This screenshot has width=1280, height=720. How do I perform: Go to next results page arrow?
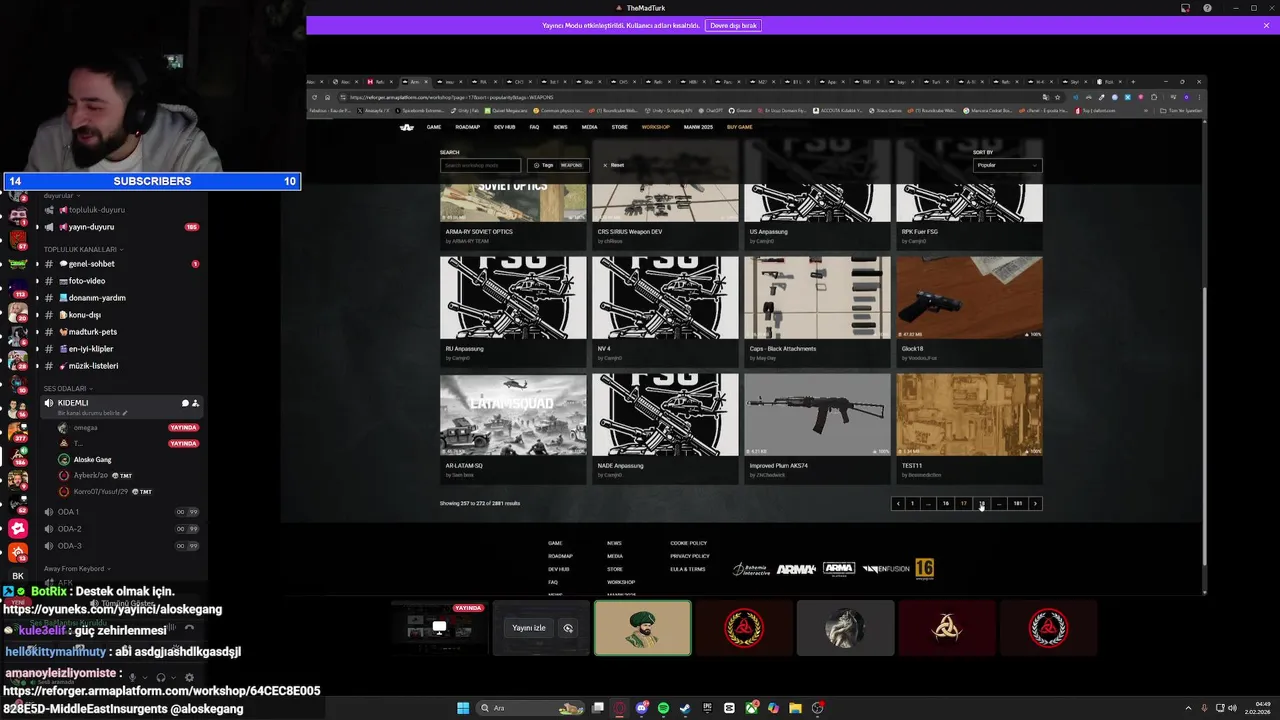[x=1035, y=503]
